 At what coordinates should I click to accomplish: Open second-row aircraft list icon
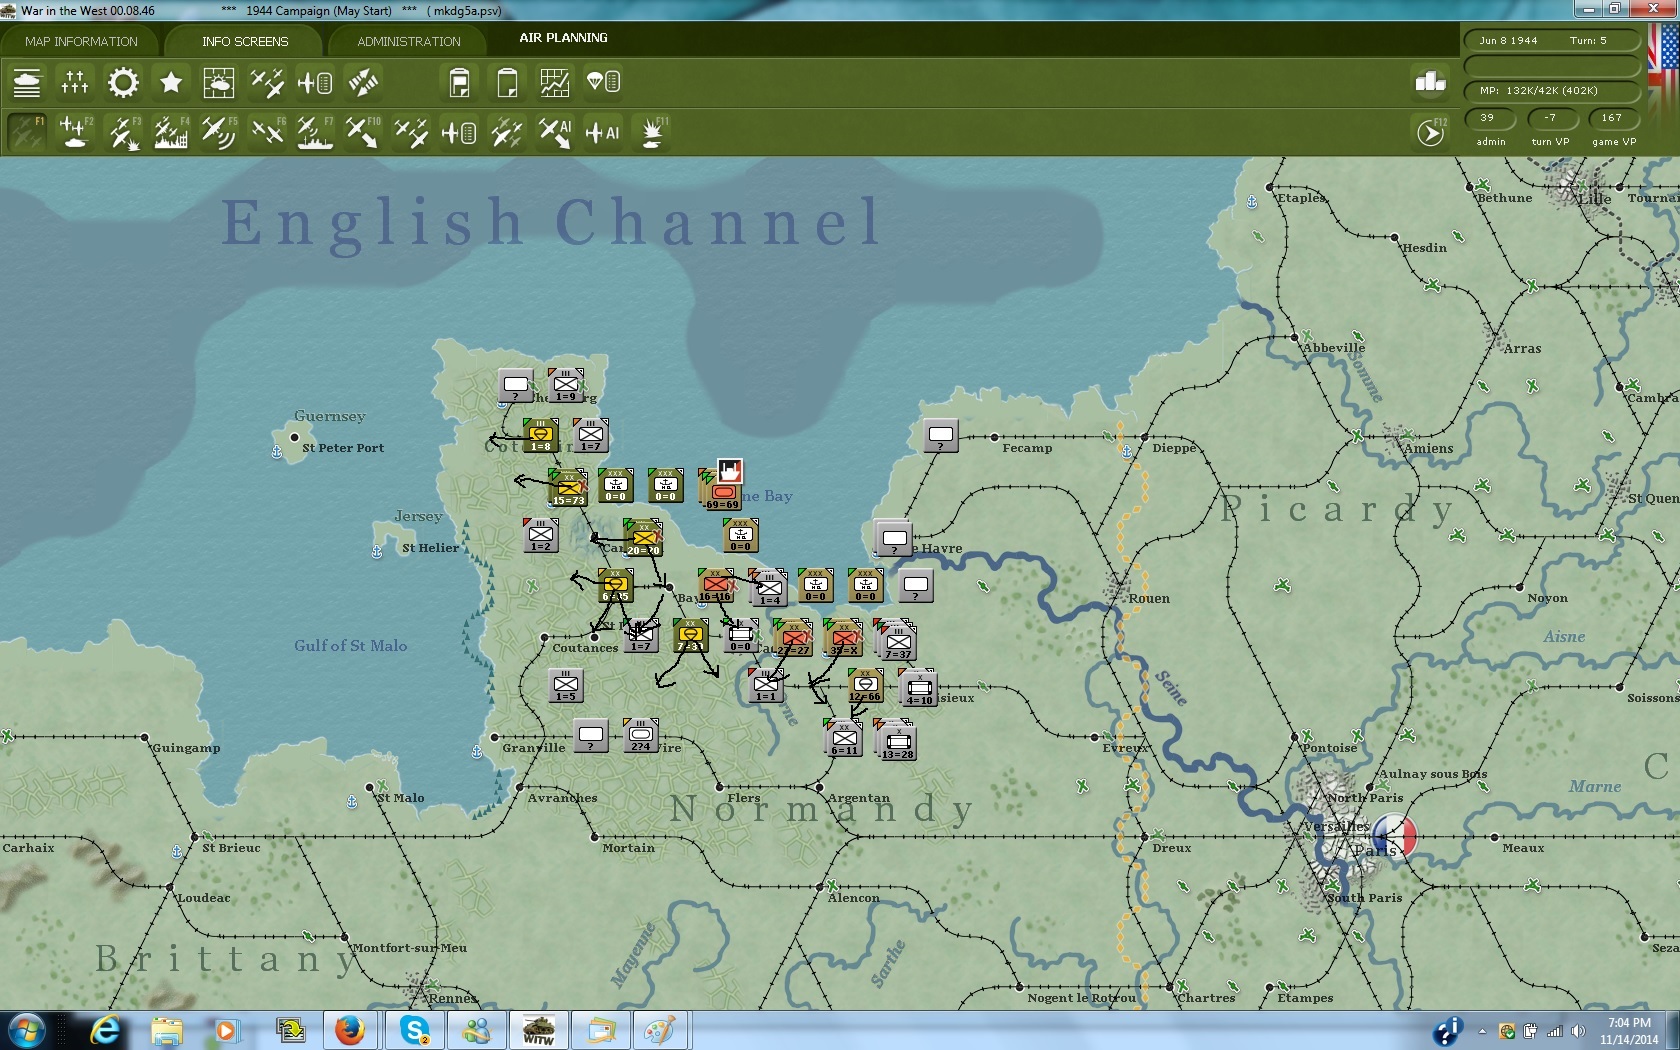tap(459, 132)
